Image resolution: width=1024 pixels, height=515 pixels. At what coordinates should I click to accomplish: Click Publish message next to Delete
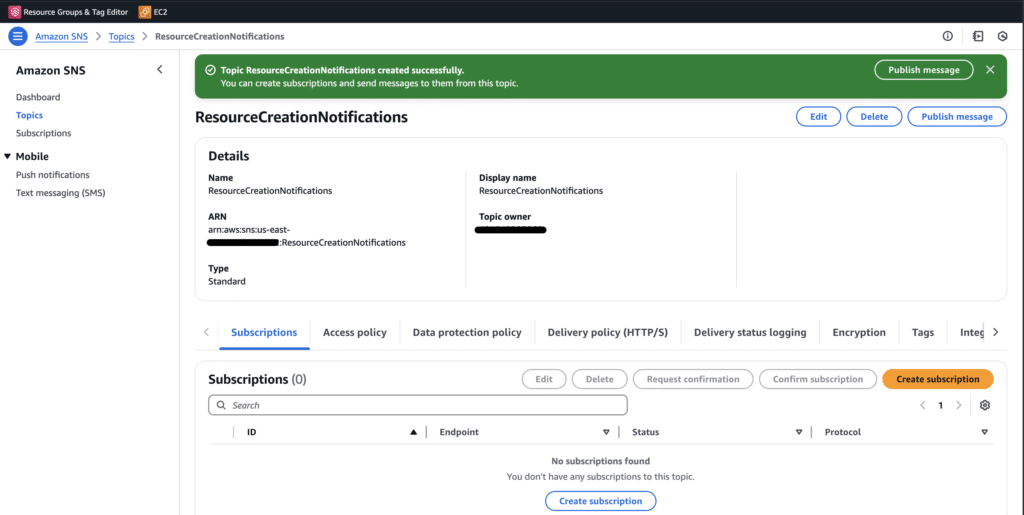pyautogui.click(x=957, y=117)
